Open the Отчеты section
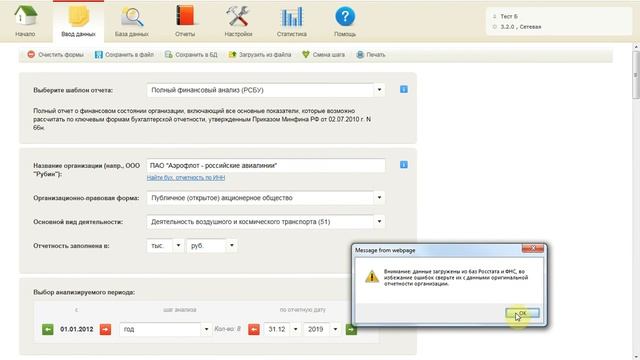Screen dimensions: 640x360 [185, 21]
